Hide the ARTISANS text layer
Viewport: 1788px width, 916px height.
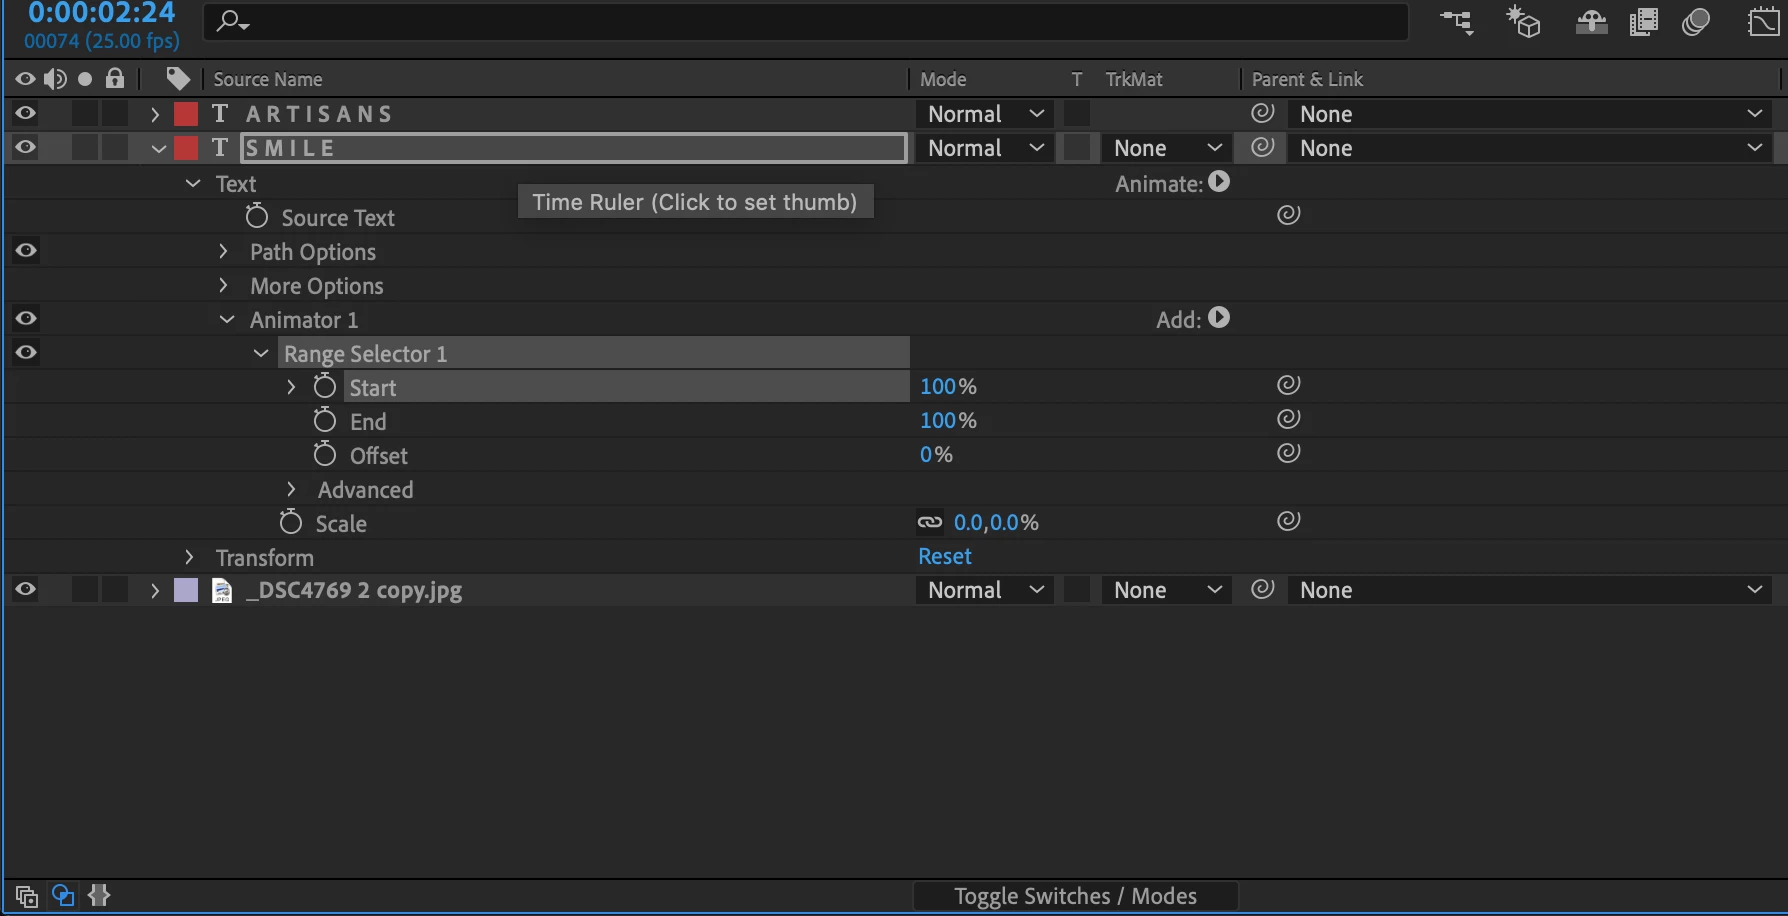tap(26, 113)
